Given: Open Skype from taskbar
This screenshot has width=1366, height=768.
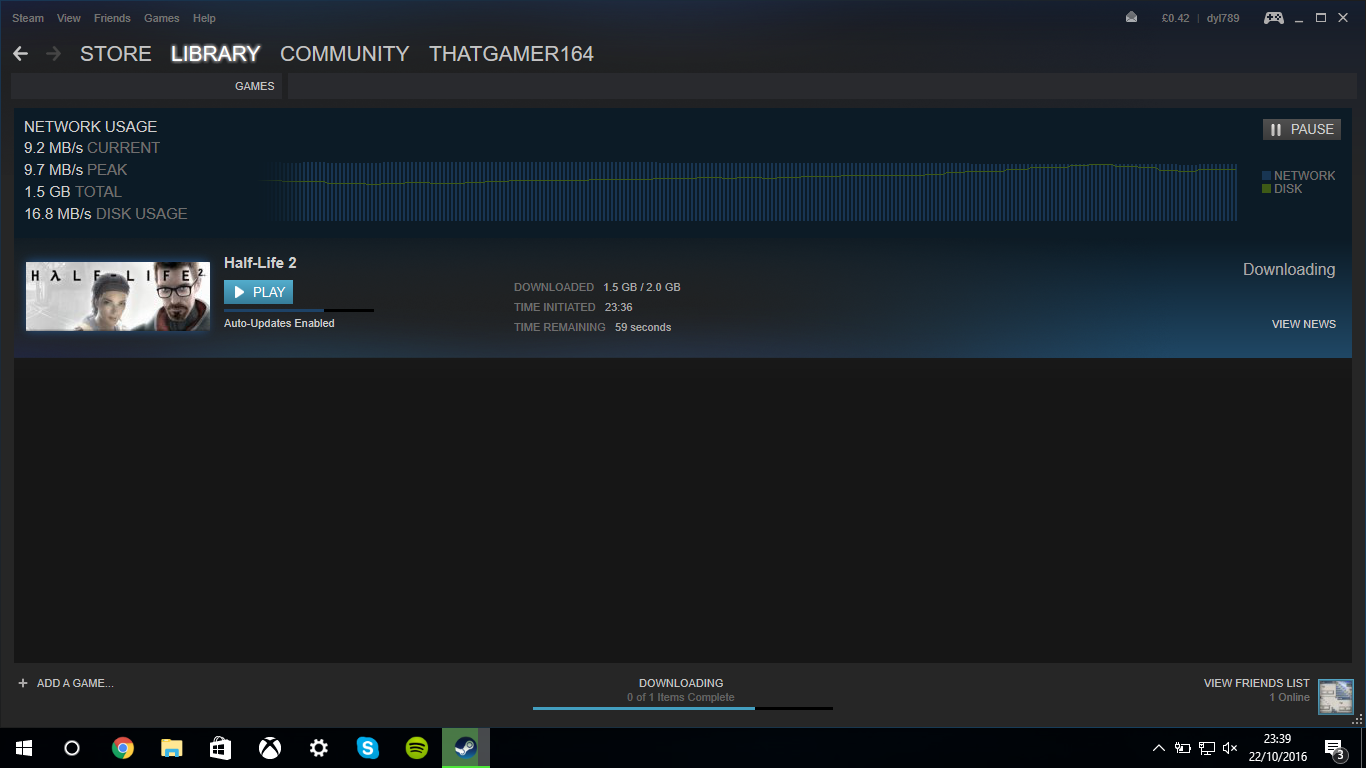Looking at the screenshot, I should [x=368, y=748].
